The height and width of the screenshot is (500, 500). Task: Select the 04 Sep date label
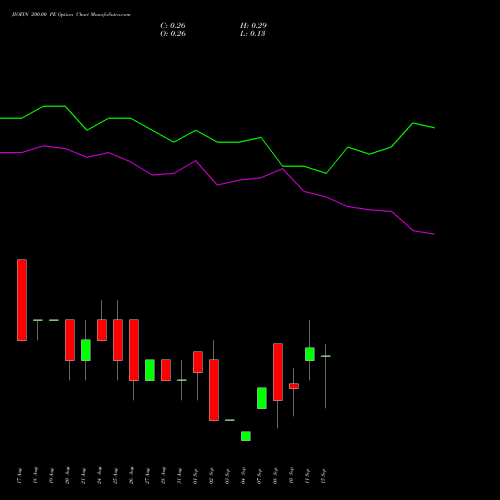point(243,476)
